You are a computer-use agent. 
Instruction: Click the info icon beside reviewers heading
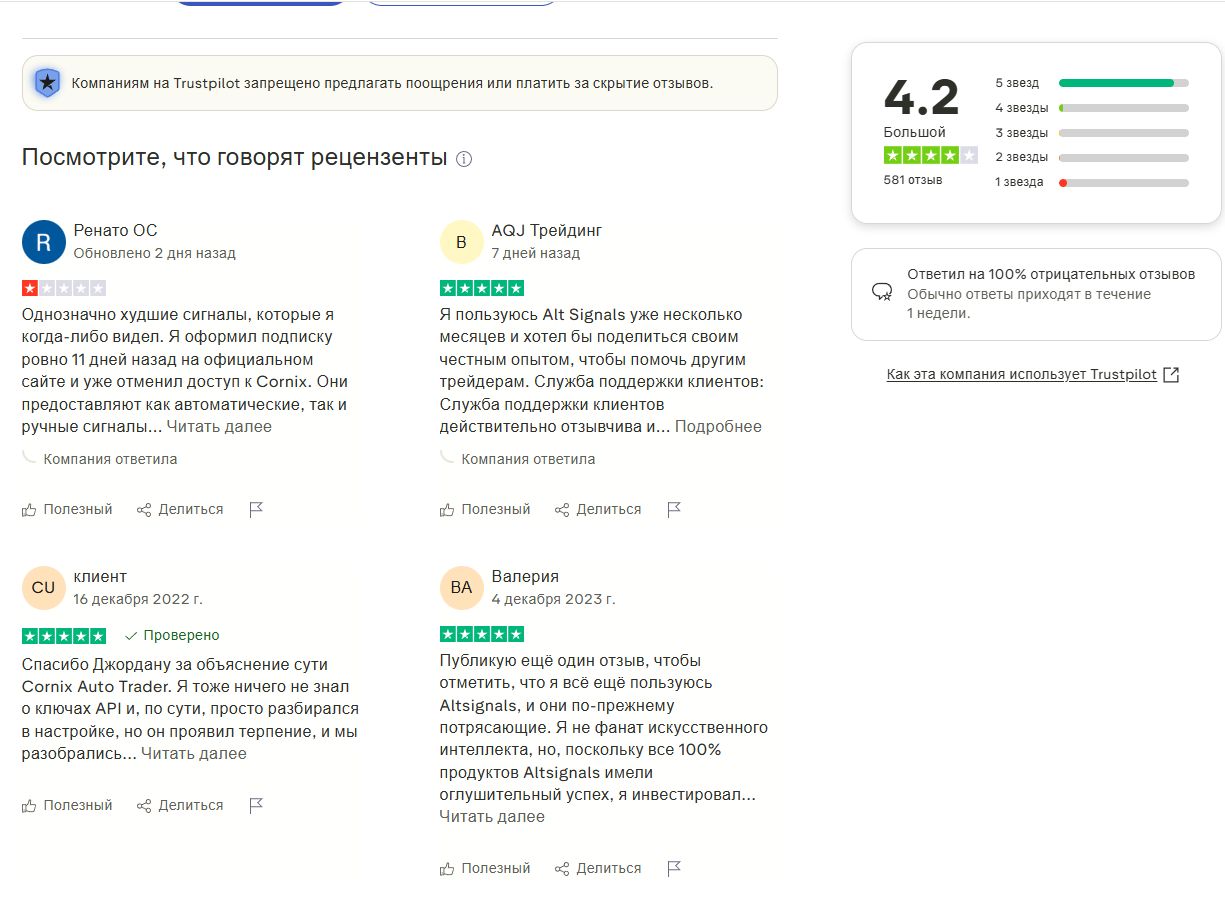464,159
